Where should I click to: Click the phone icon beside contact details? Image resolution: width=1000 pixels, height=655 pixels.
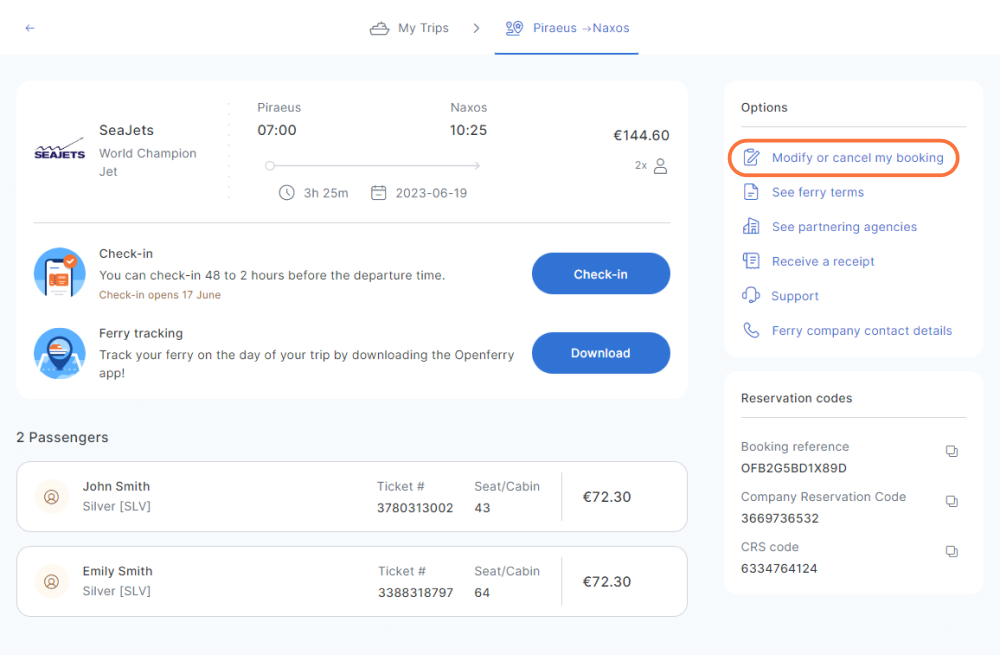751,330
